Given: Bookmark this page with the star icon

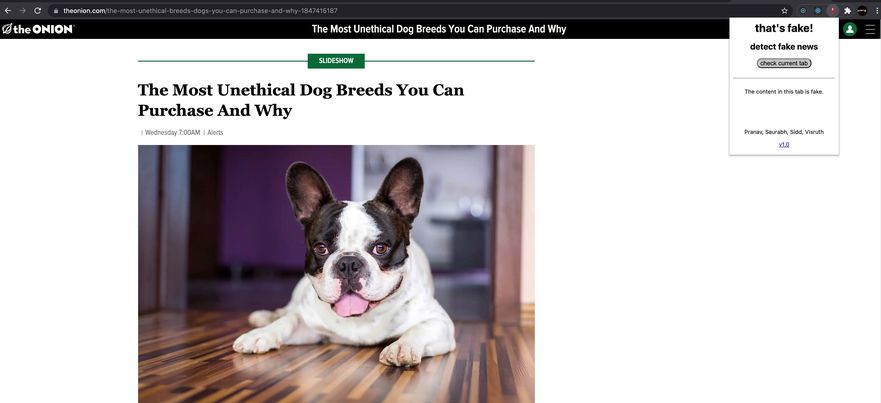Looking at the screenshot, I should tap(784, 11).
